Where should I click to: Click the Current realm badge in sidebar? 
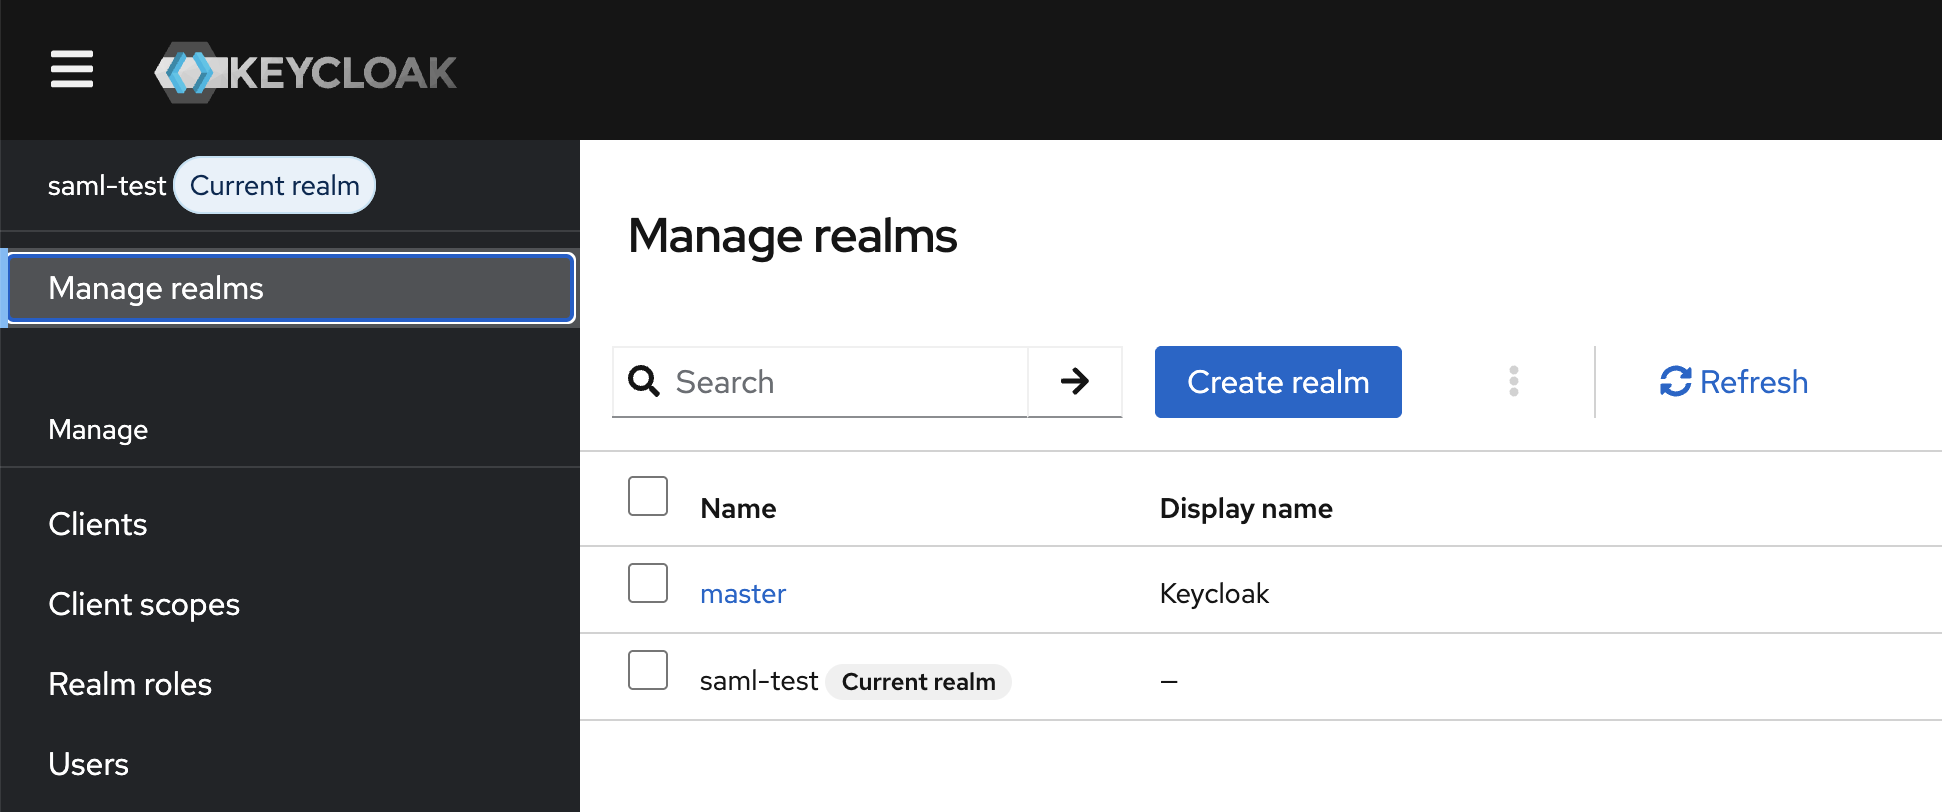275,185
